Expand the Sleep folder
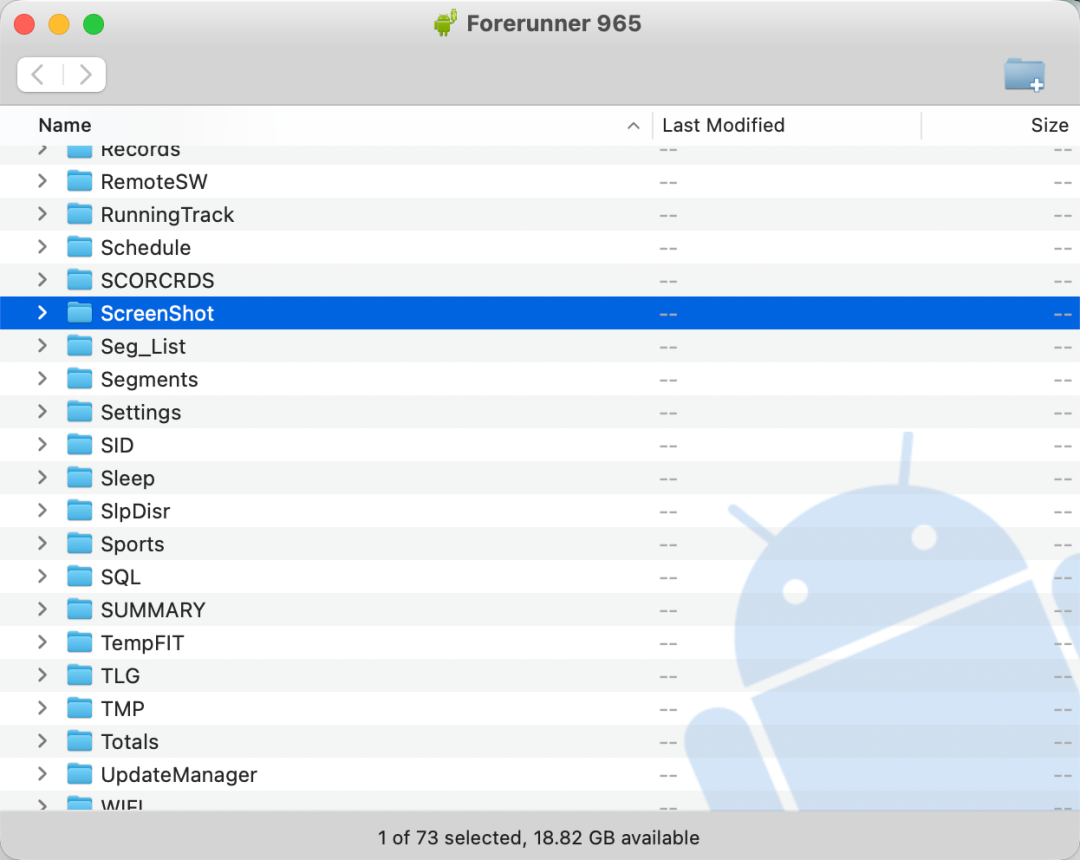The image size is (1080, 860). [43, 477]
